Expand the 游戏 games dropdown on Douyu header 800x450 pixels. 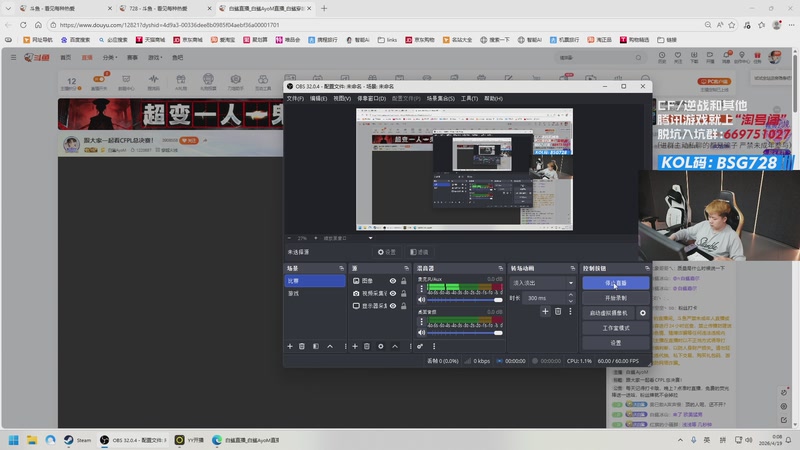155,58
